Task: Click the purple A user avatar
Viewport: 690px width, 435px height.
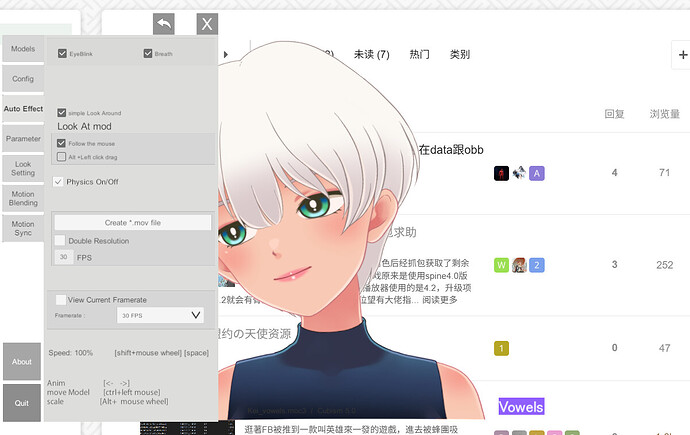Action: [537, 173]
